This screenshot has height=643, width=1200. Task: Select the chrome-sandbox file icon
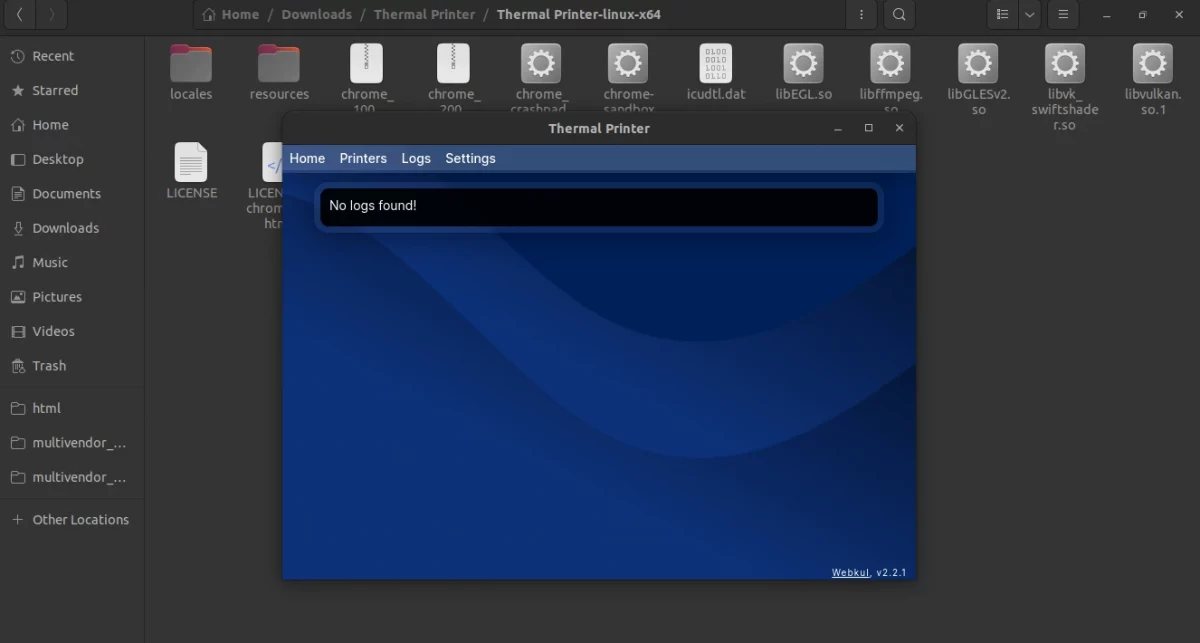627,62
